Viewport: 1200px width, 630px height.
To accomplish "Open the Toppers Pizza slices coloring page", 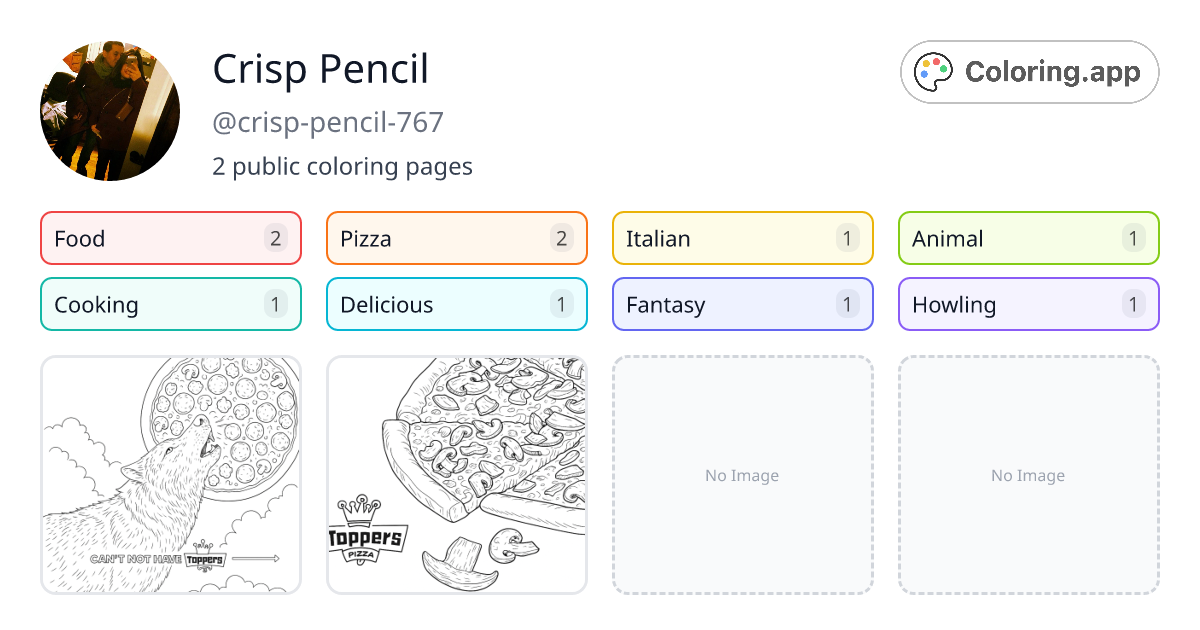I will pyautogui.click(x=456, y=475).
